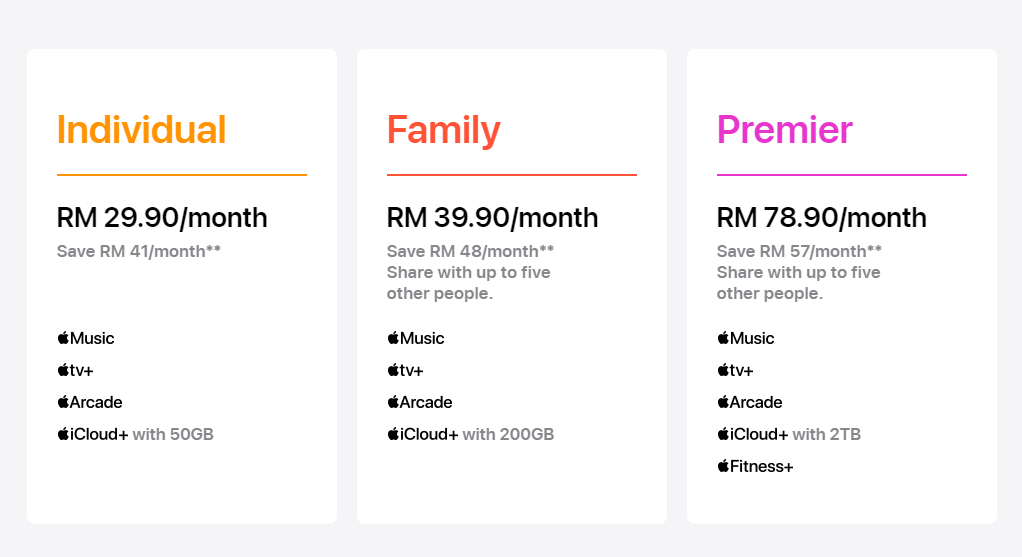Click the Apple tv+ logo in Family plan
The width and height of the screenshot is (1022, 557).
(x=405, y=370)
